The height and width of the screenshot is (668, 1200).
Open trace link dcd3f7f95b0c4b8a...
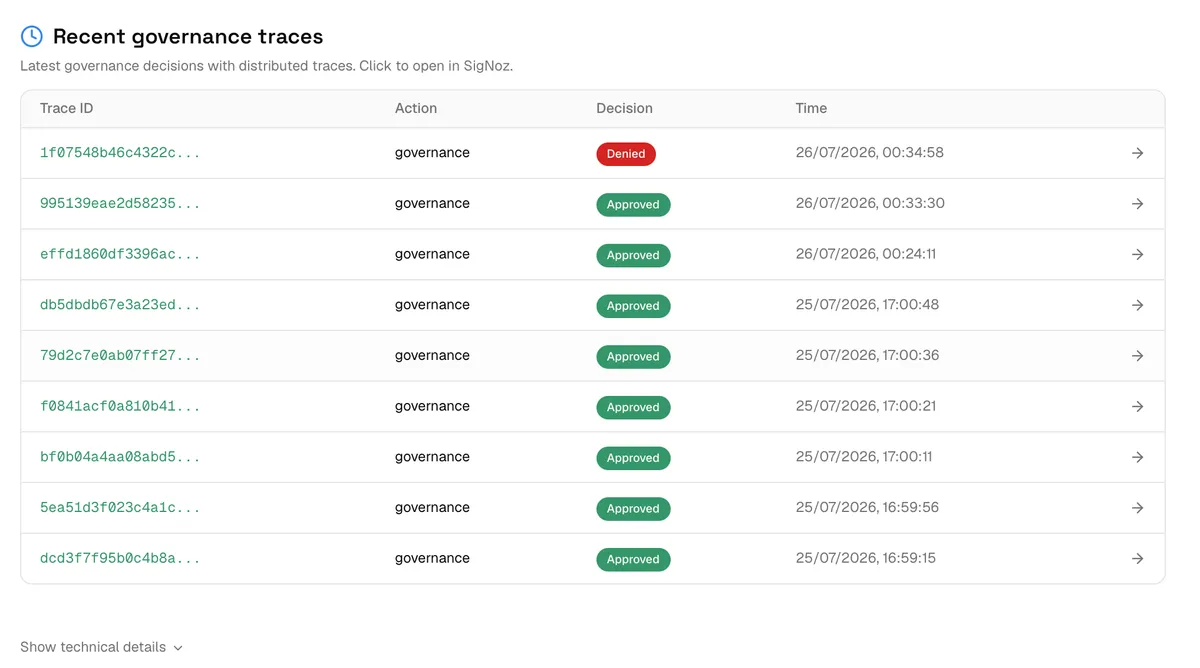(120, 559)
